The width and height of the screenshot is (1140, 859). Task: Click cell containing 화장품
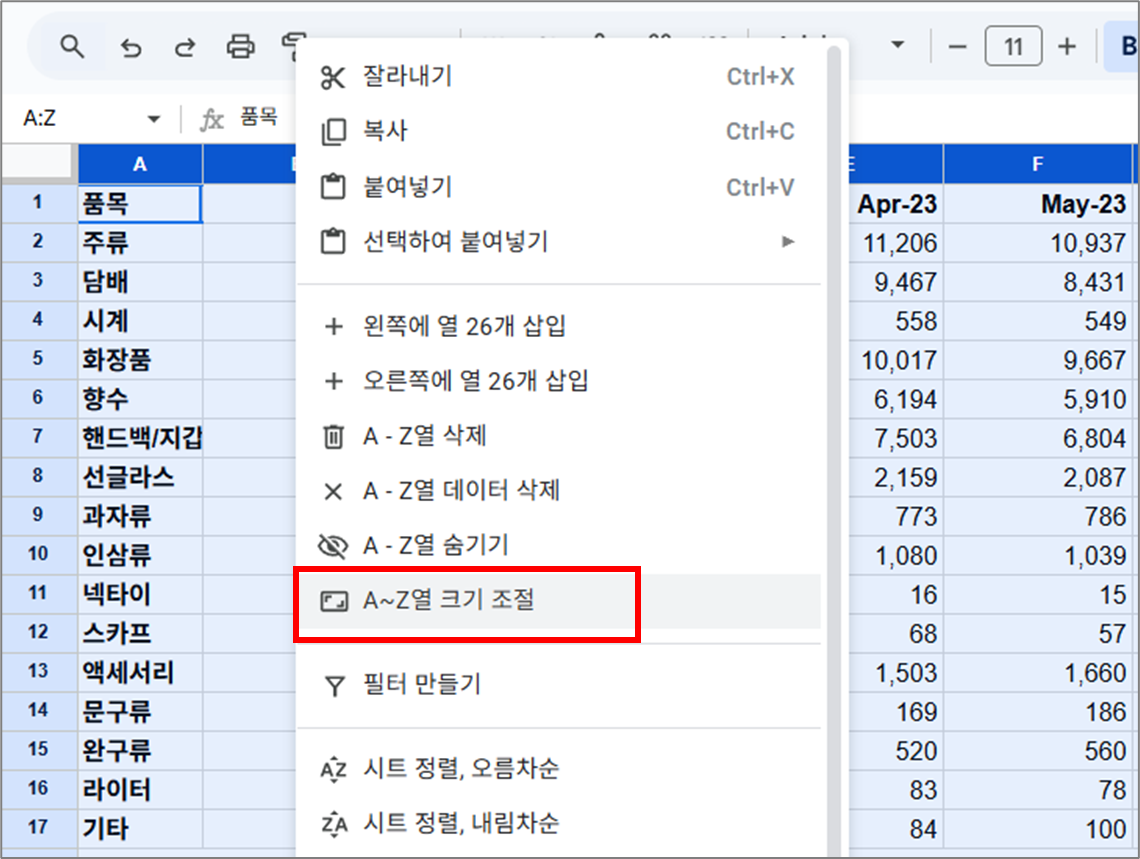pos(140,360)
